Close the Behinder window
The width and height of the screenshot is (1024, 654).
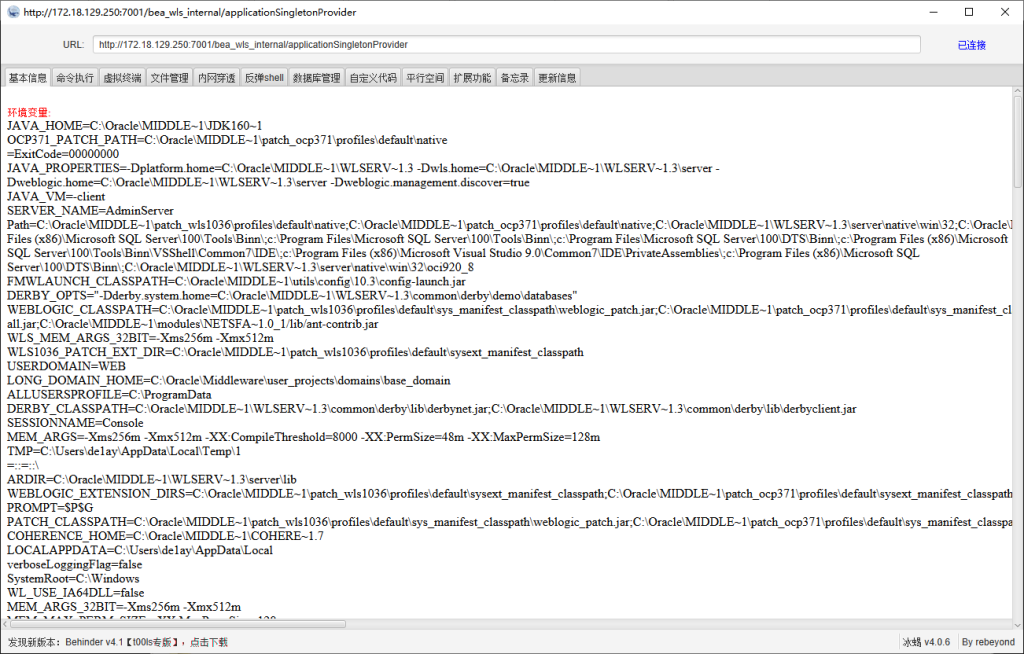pos(1005,12)
